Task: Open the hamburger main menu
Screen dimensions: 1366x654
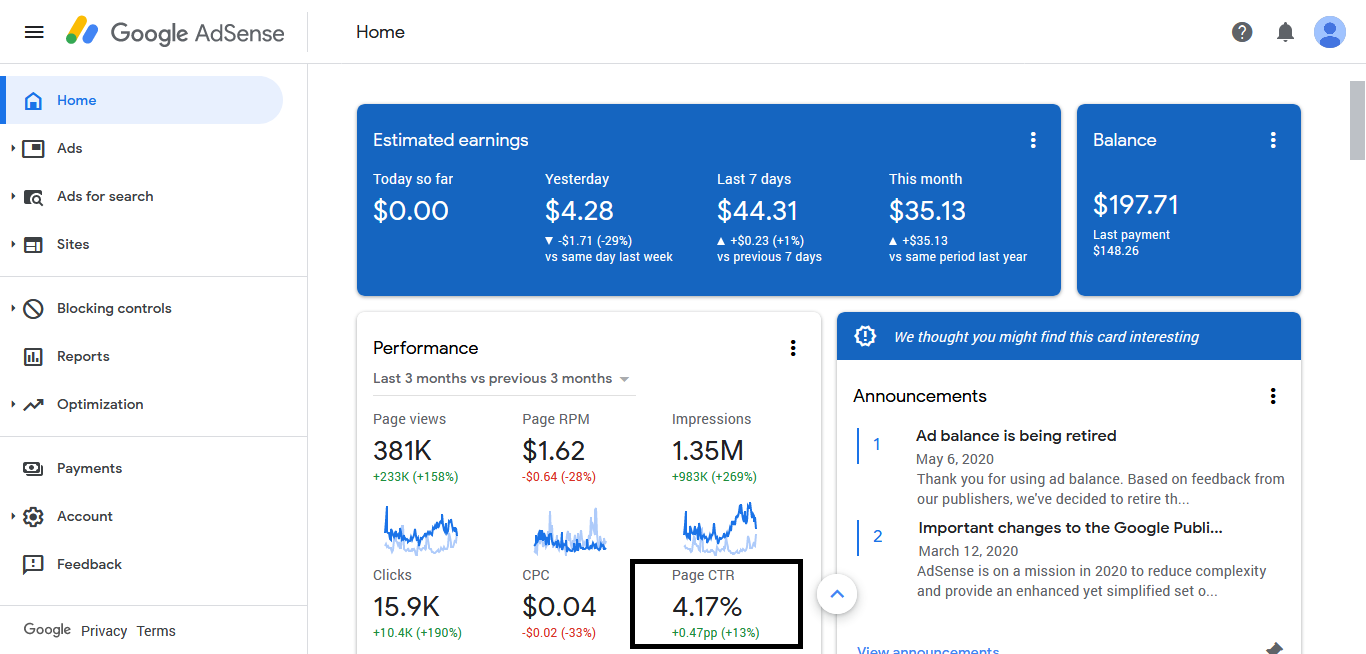Action: (34, 32)
